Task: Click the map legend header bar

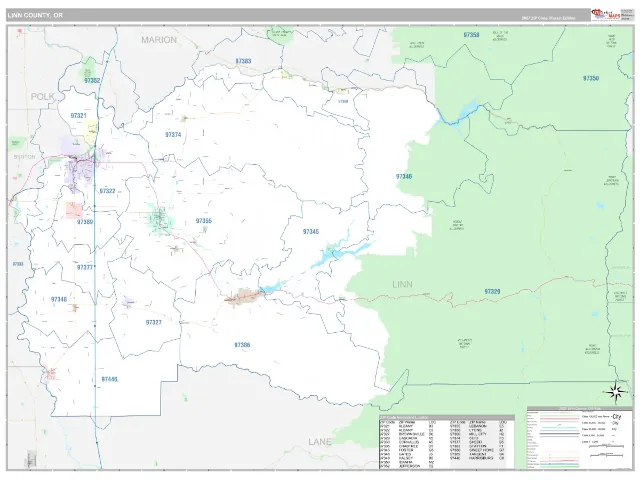Action: [580, 409]
